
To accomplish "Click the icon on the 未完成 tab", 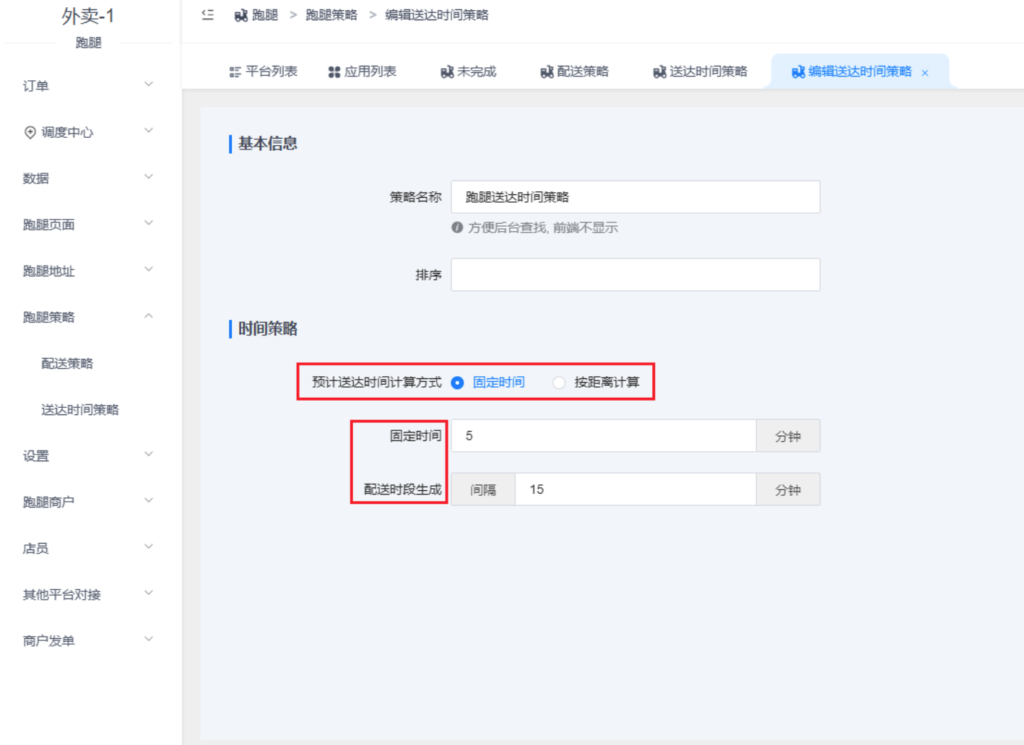I will [446, 71].
